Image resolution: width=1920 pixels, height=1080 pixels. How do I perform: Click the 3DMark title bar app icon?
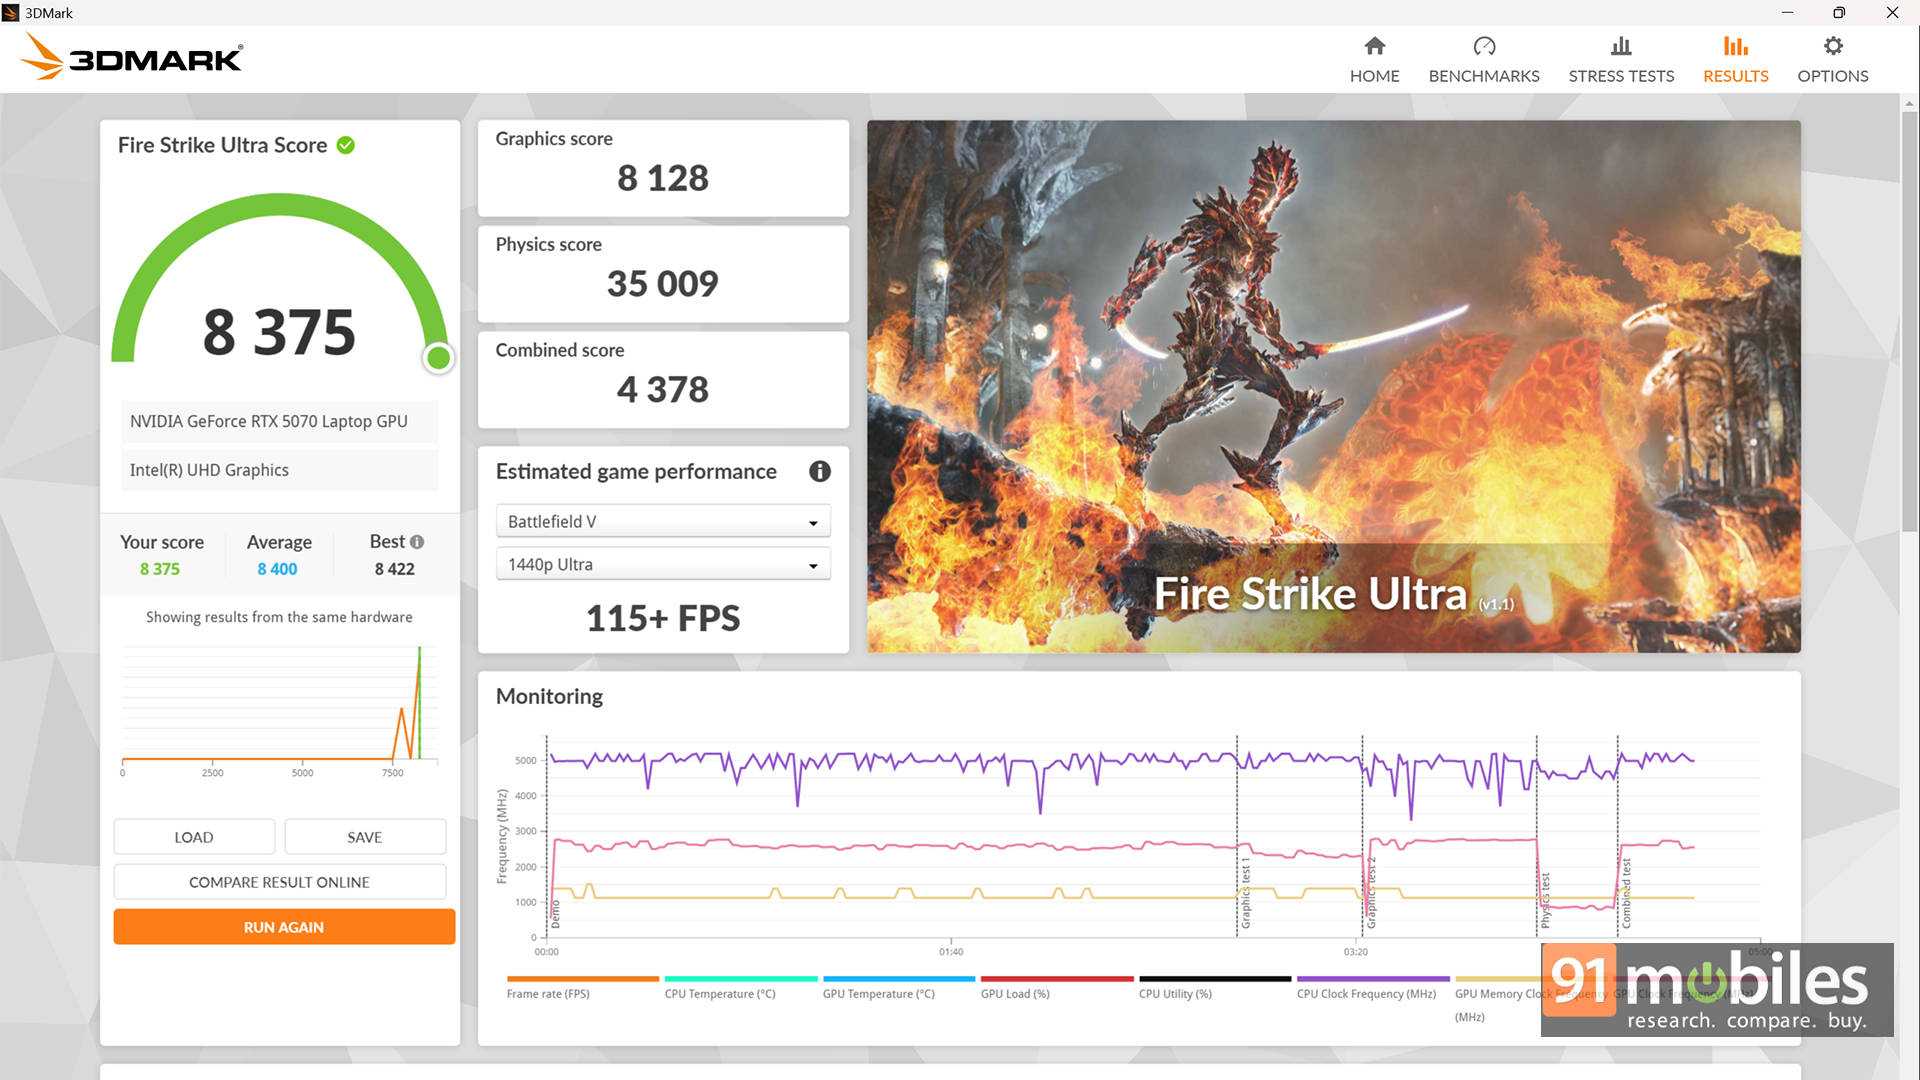click(11, 12)
